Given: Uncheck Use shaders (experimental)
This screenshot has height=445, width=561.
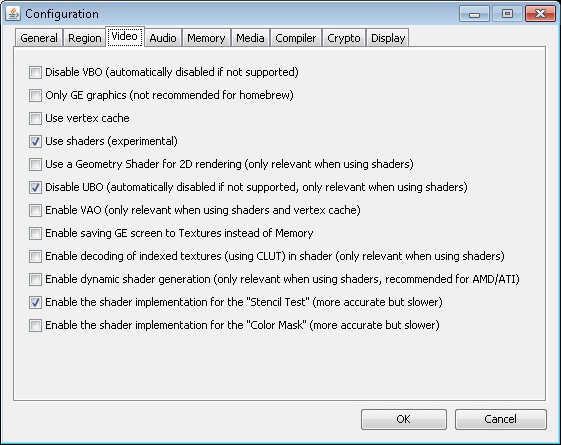Looking at the screenshot, I should click(x=35, y=141).
